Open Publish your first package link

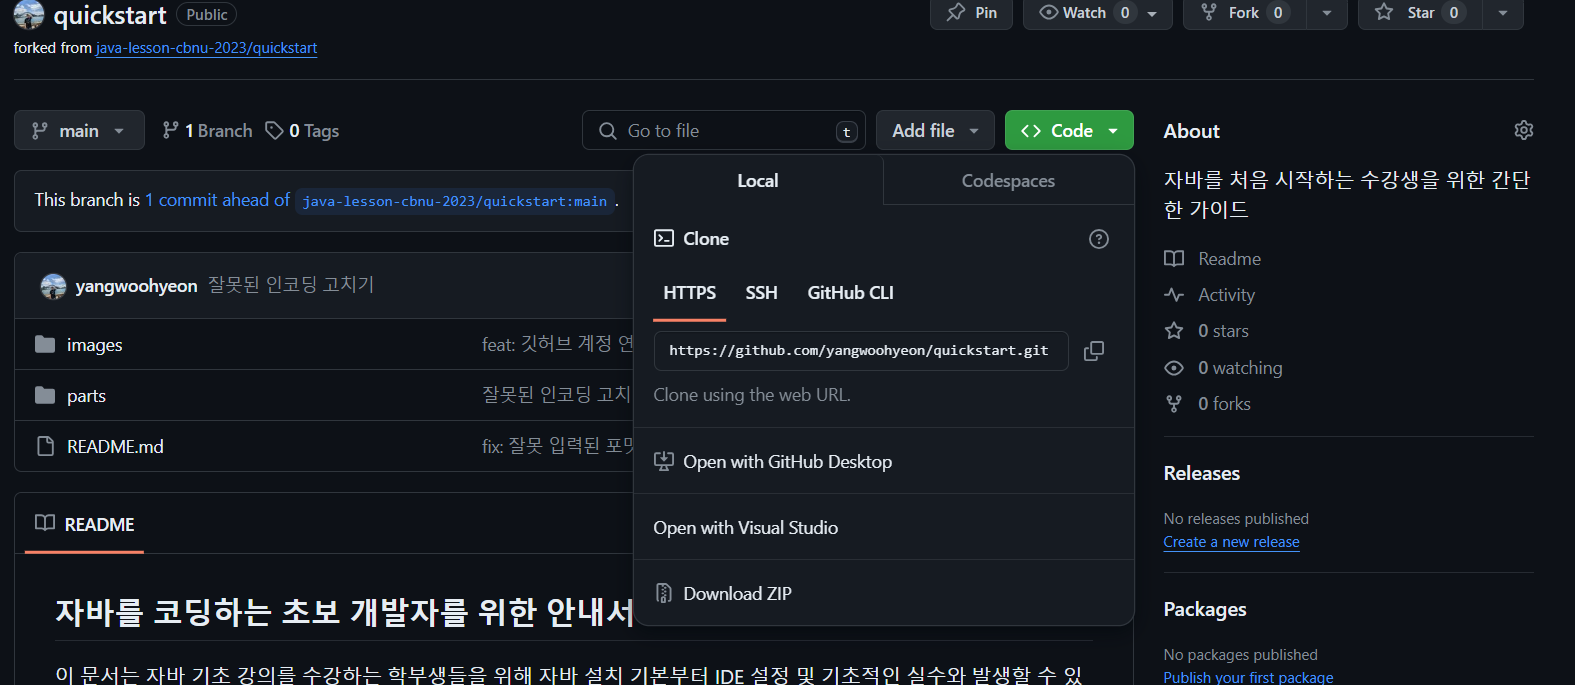click(x=1248, y=677)
